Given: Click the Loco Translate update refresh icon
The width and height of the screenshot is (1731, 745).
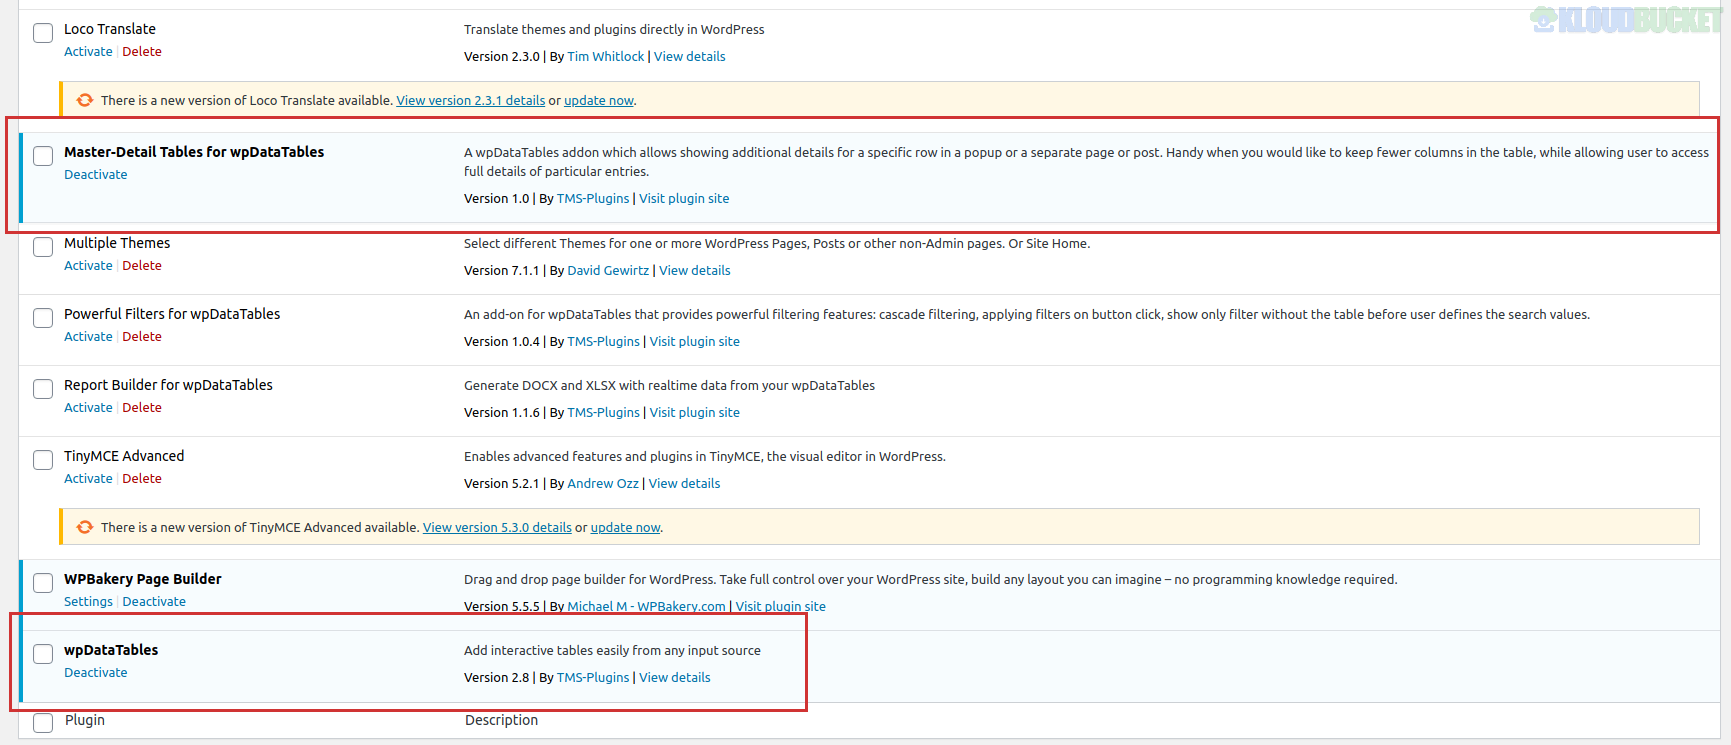Looking at the screenshot, I should coord(85,100).
